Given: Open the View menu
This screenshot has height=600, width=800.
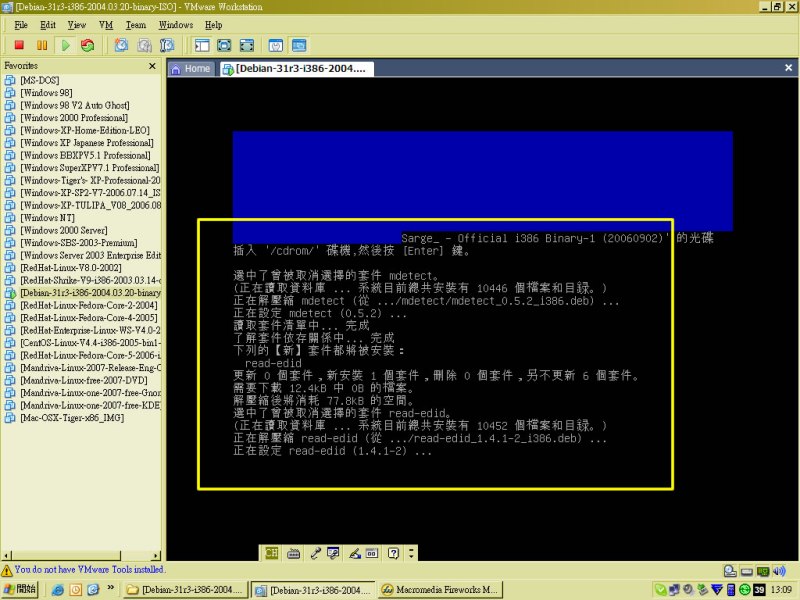Looking at the screenshot, I should (x=77, y=25).
